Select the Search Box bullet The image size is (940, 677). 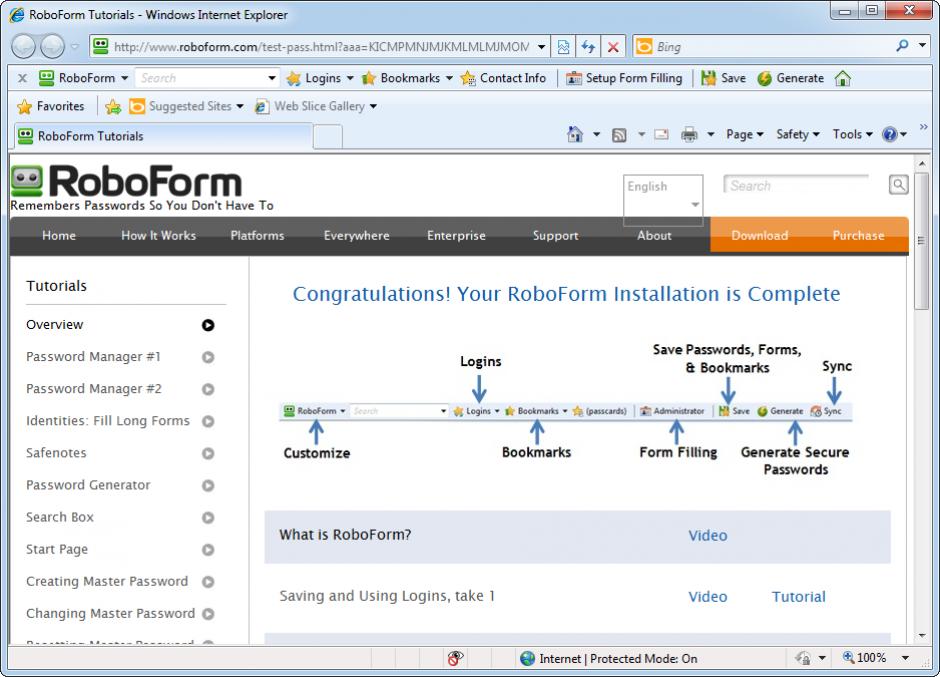(x=208, y=517)
